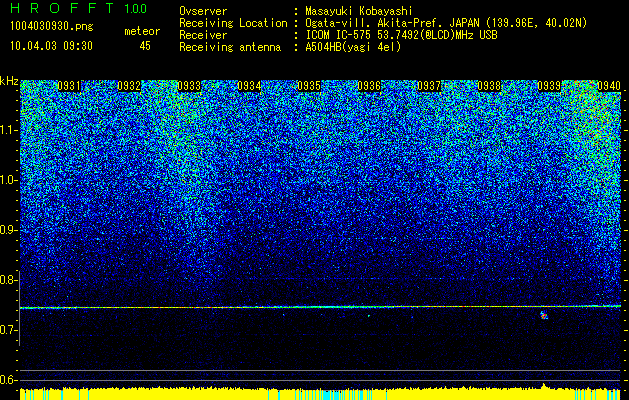The width and height of the screenshot is (629, 400).
Task: Click the 0.9 frequency axis label
Action: pos(9,230)
